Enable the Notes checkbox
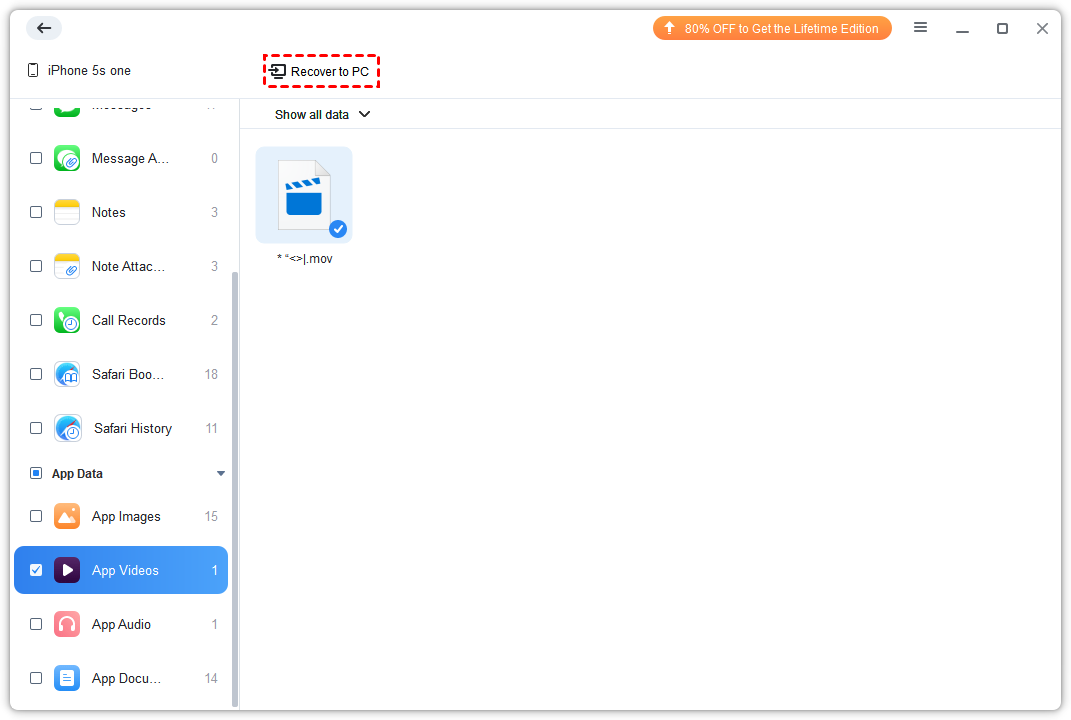Screen dimensions: 1071x720 pos(36,212)
